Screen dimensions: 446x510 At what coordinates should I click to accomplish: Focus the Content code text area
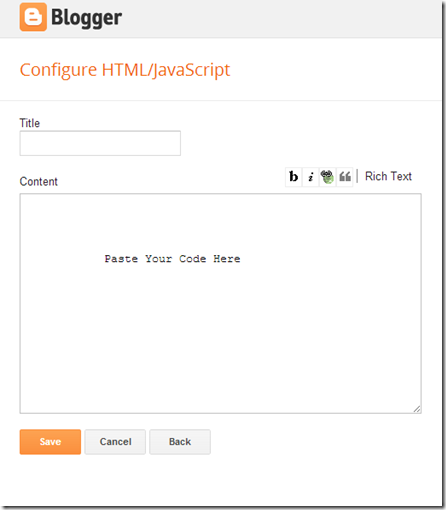click(x=220, y=303)
